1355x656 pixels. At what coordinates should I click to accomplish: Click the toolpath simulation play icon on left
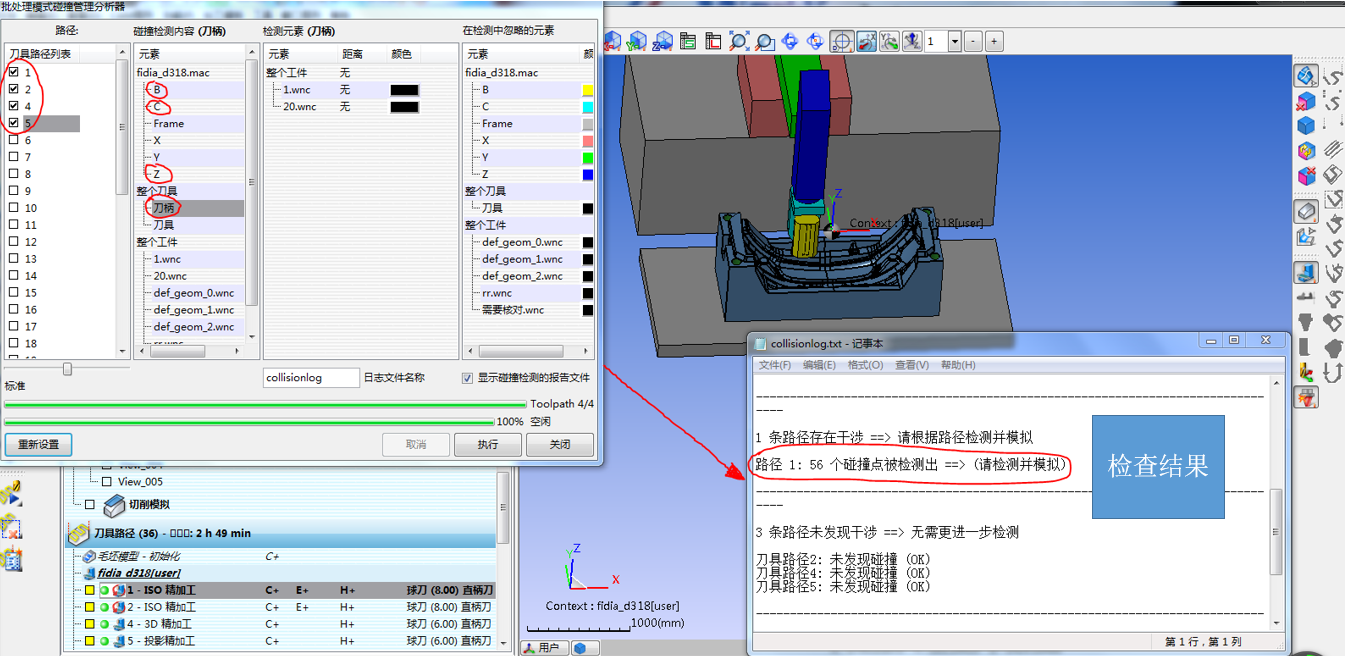tap(12, 493)
